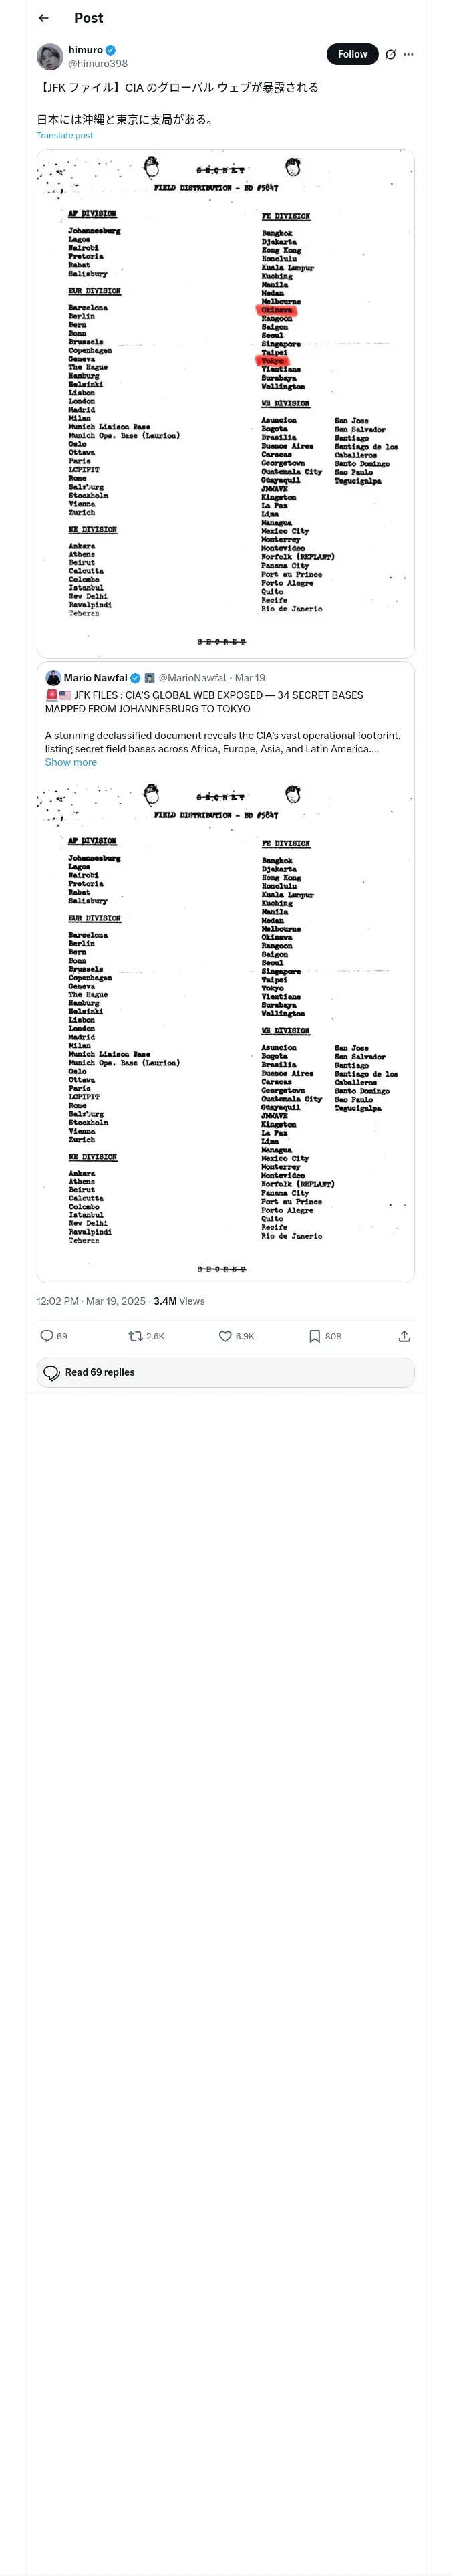Screen dimensions: 451x2576
Task: Click the Grok icon beside Follow
Action: click(x=390, y=55)
